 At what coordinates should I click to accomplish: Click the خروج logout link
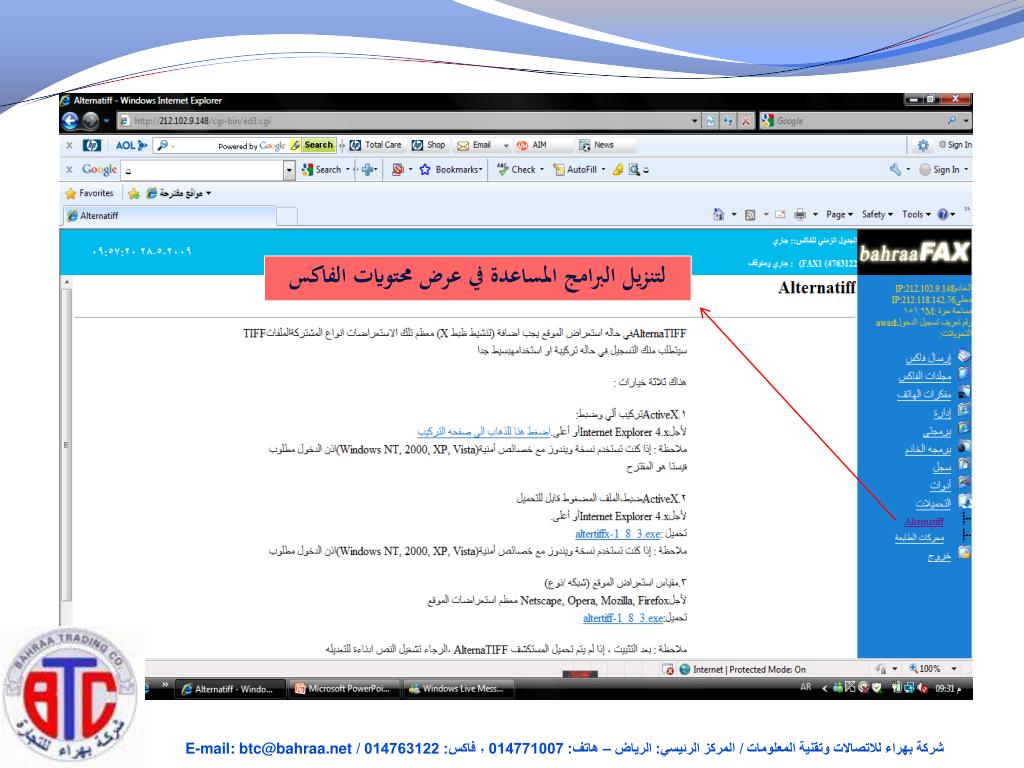click(939, 557)
